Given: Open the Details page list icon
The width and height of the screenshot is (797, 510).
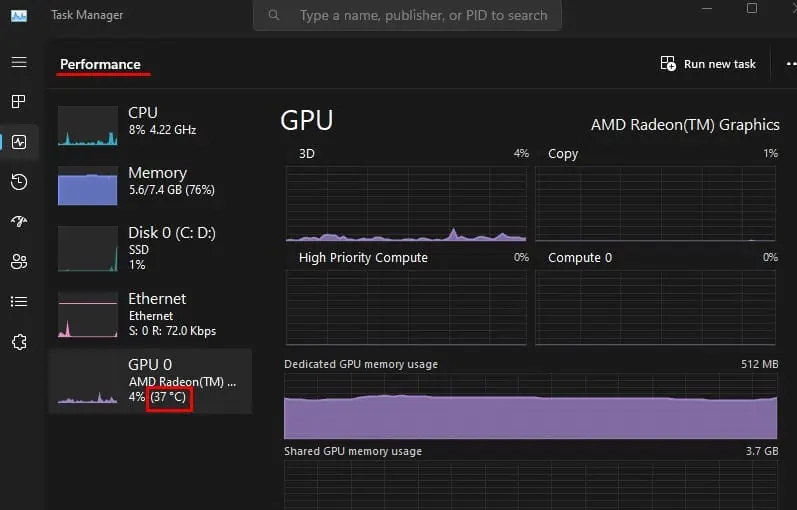Looking at the screenshot, I should (19, 301).
